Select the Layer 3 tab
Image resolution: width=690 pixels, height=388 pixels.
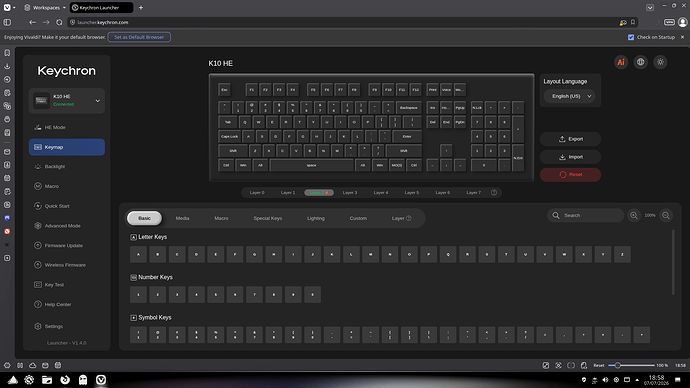tap(350, 193)
